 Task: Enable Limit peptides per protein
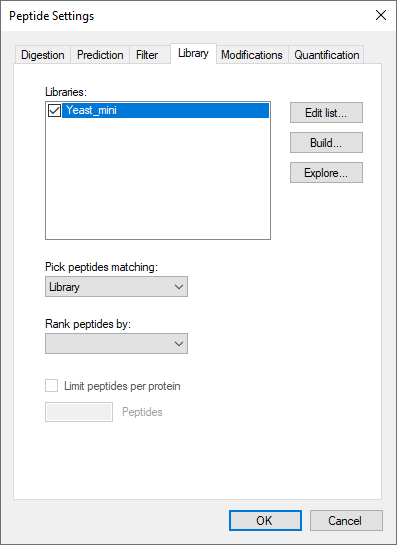tap(51, 386)
